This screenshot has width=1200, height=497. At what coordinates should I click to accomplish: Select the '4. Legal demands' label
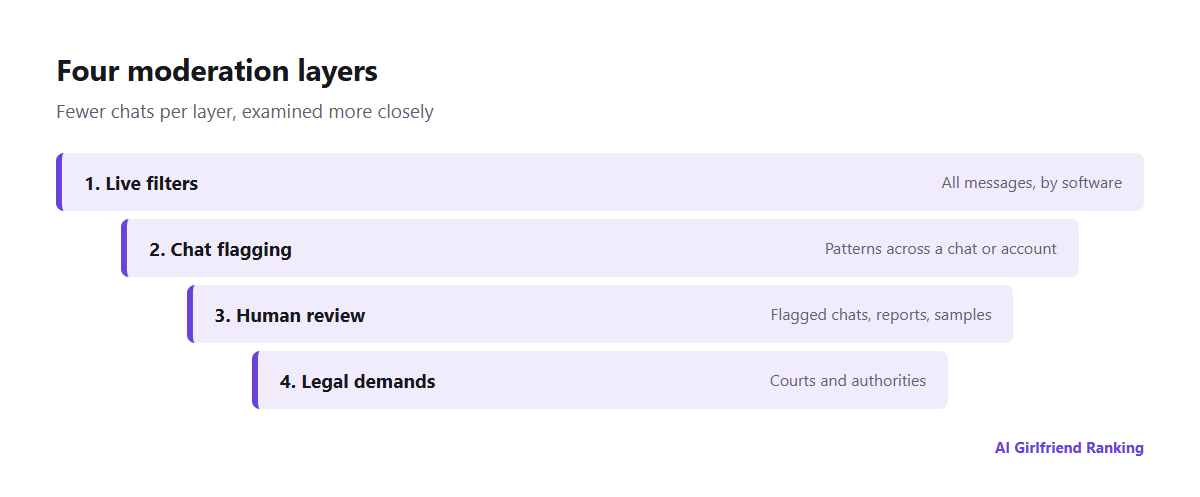(x=358, y=382)
